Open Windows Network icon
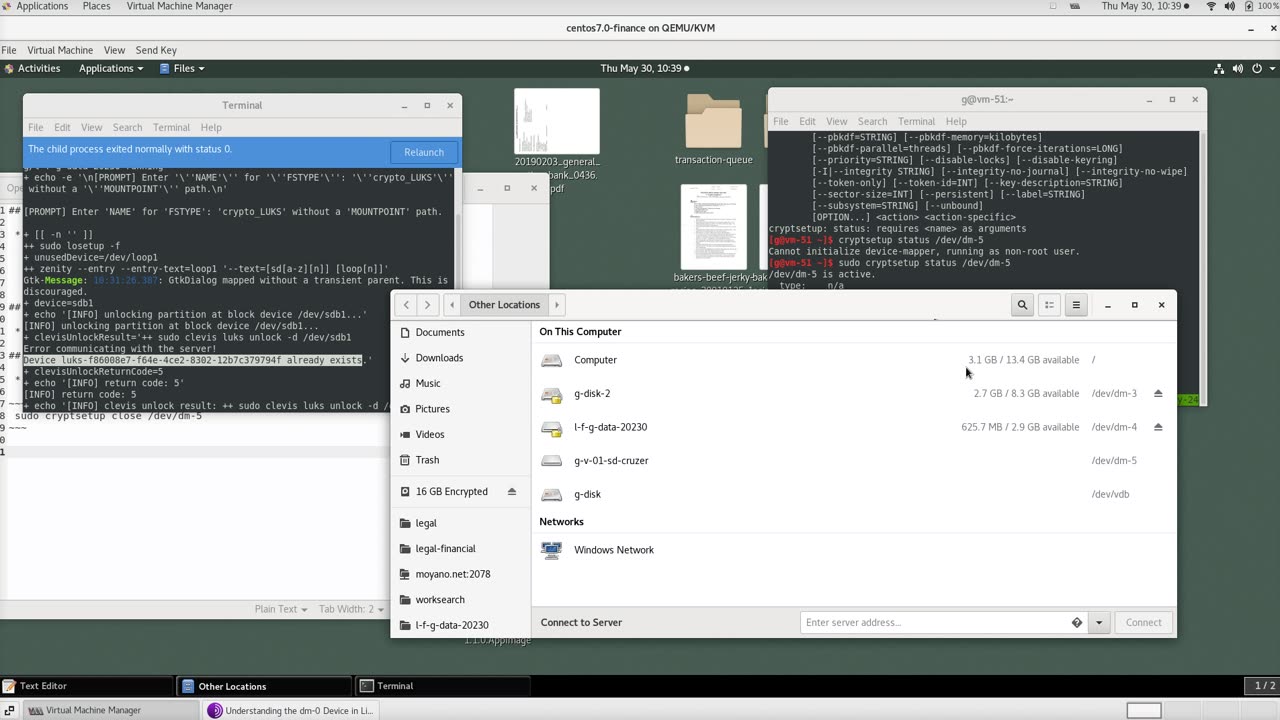Screen dimensions: 1280x720 click(551, 550)
